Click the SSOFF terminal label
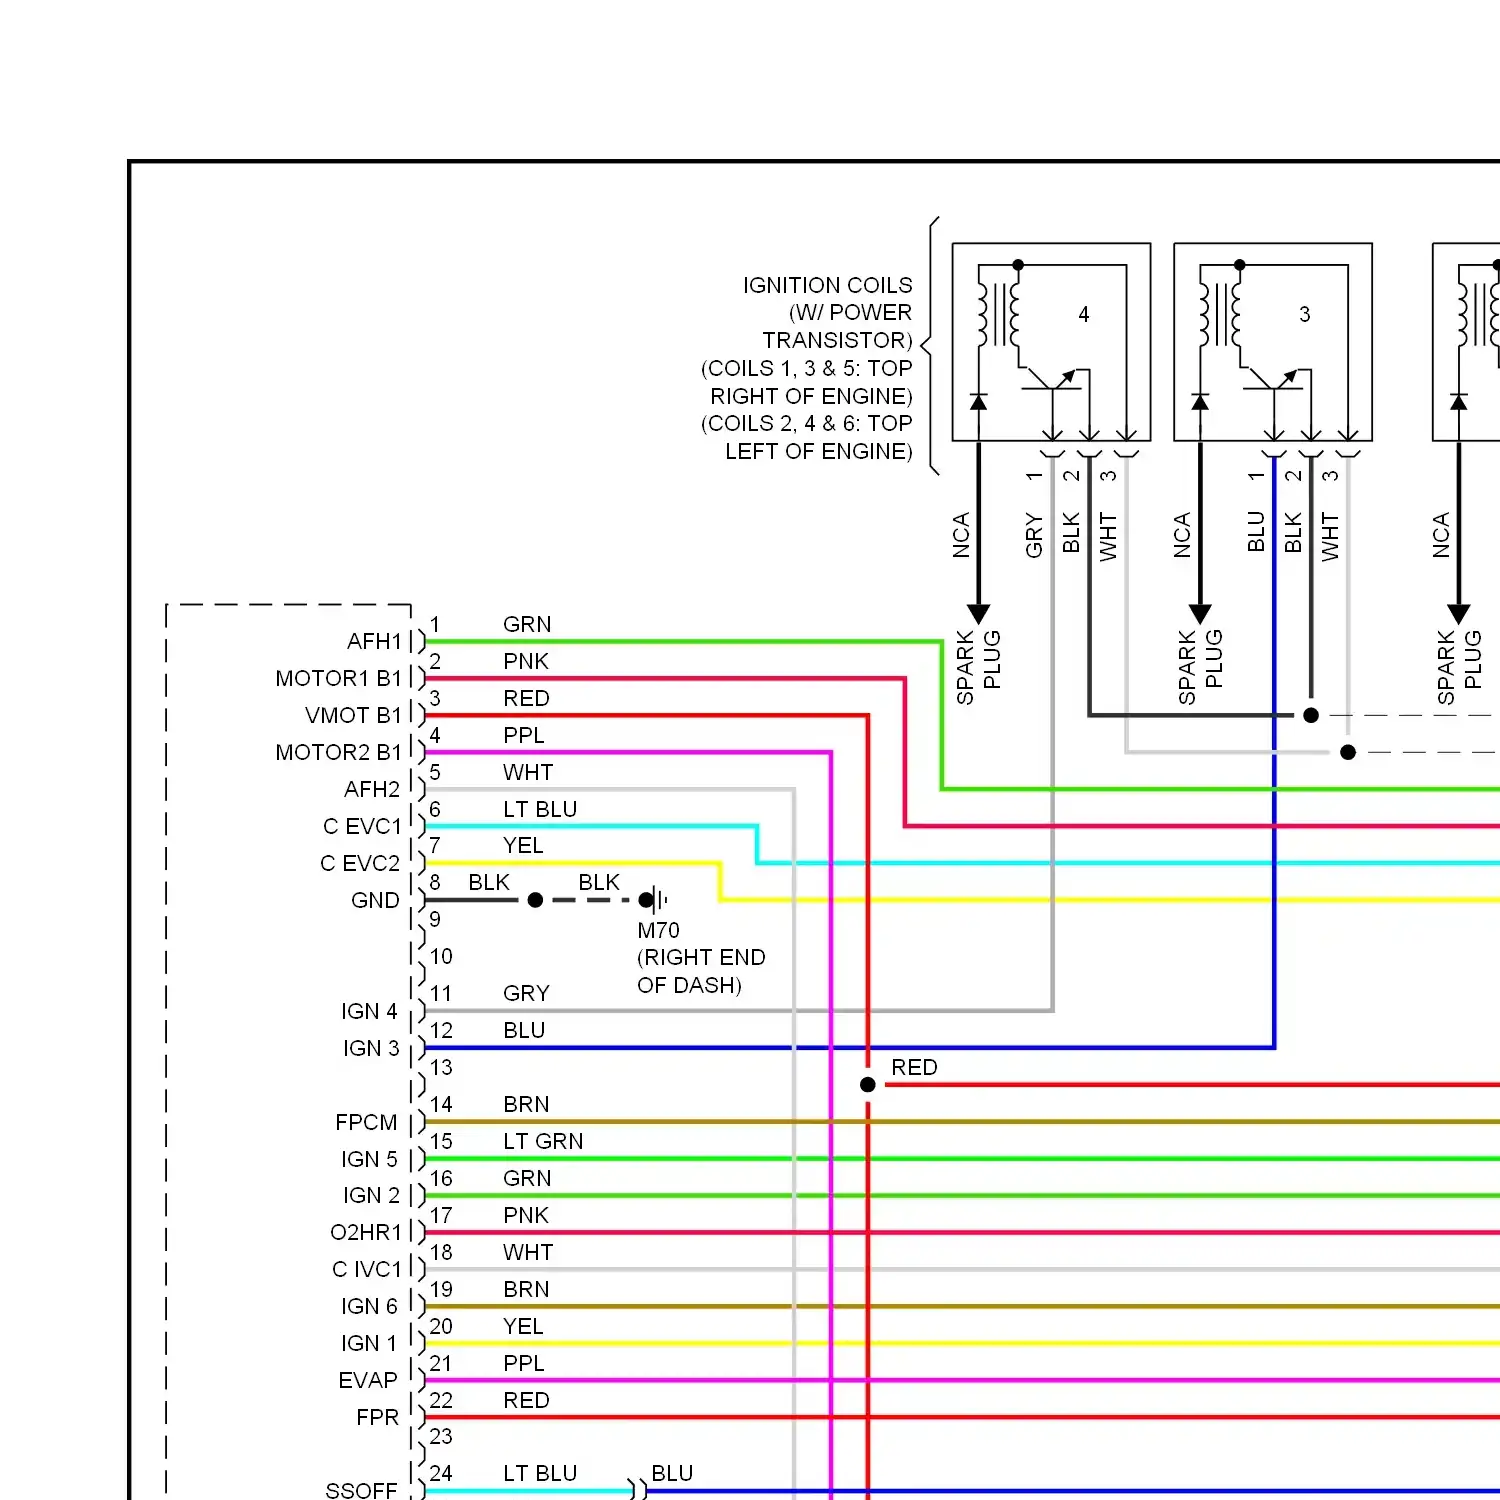This screenshot has height=1500, width=1500. click(x=361, y=1490)
